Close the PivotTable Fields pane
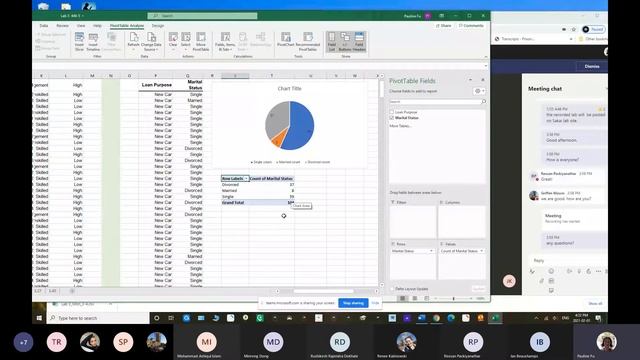 coord(482,80)
